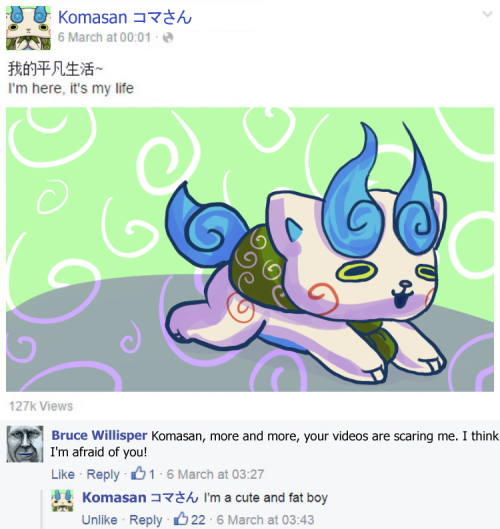Open the 6 March at 03:27 comment timestamp

tap(215, 474)
